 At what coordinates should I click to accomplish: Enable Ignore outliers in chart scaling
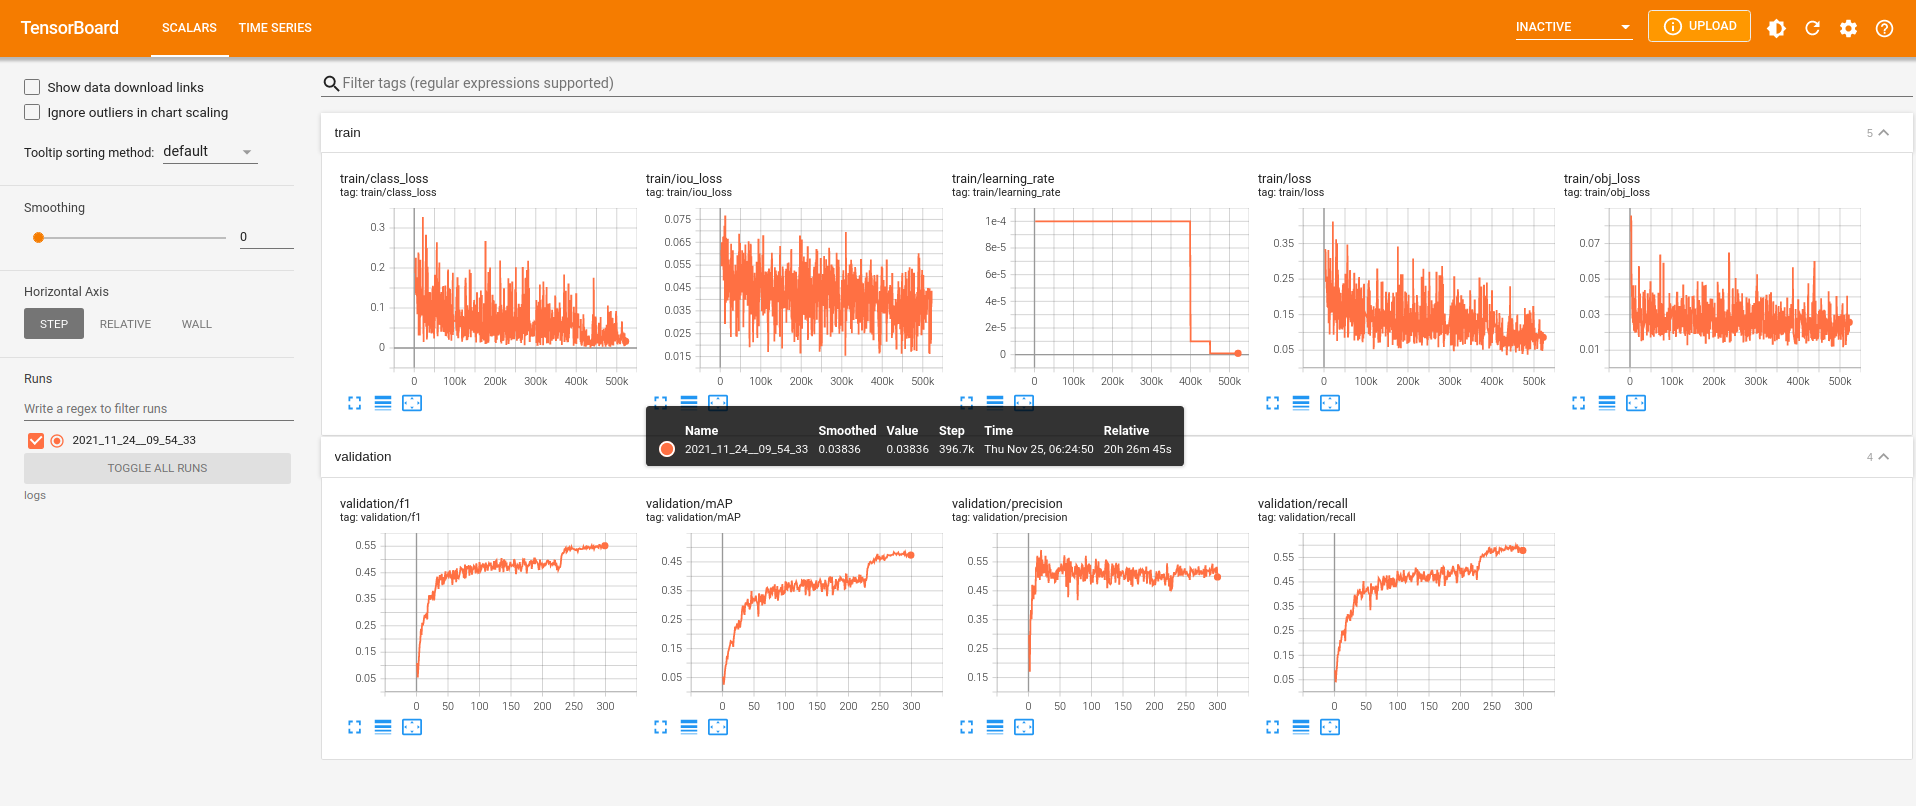click(32, 112)
